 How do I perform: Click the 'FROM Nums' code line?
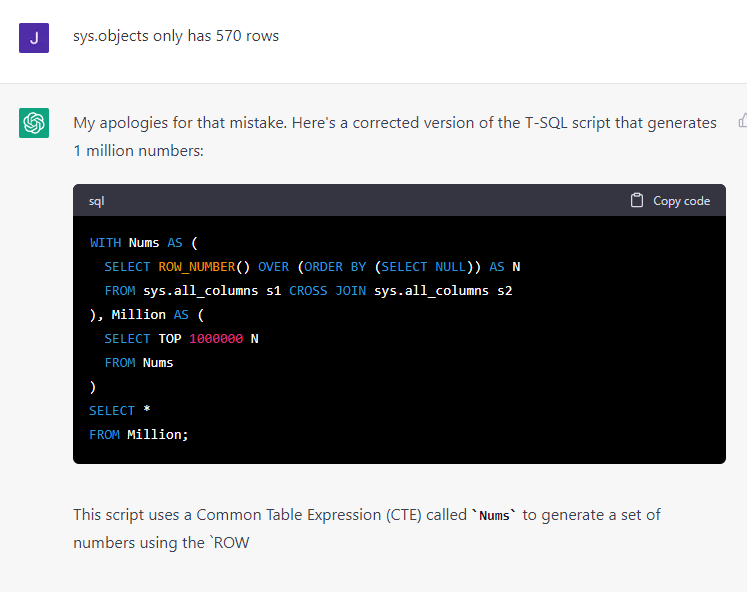click(139, 362)
